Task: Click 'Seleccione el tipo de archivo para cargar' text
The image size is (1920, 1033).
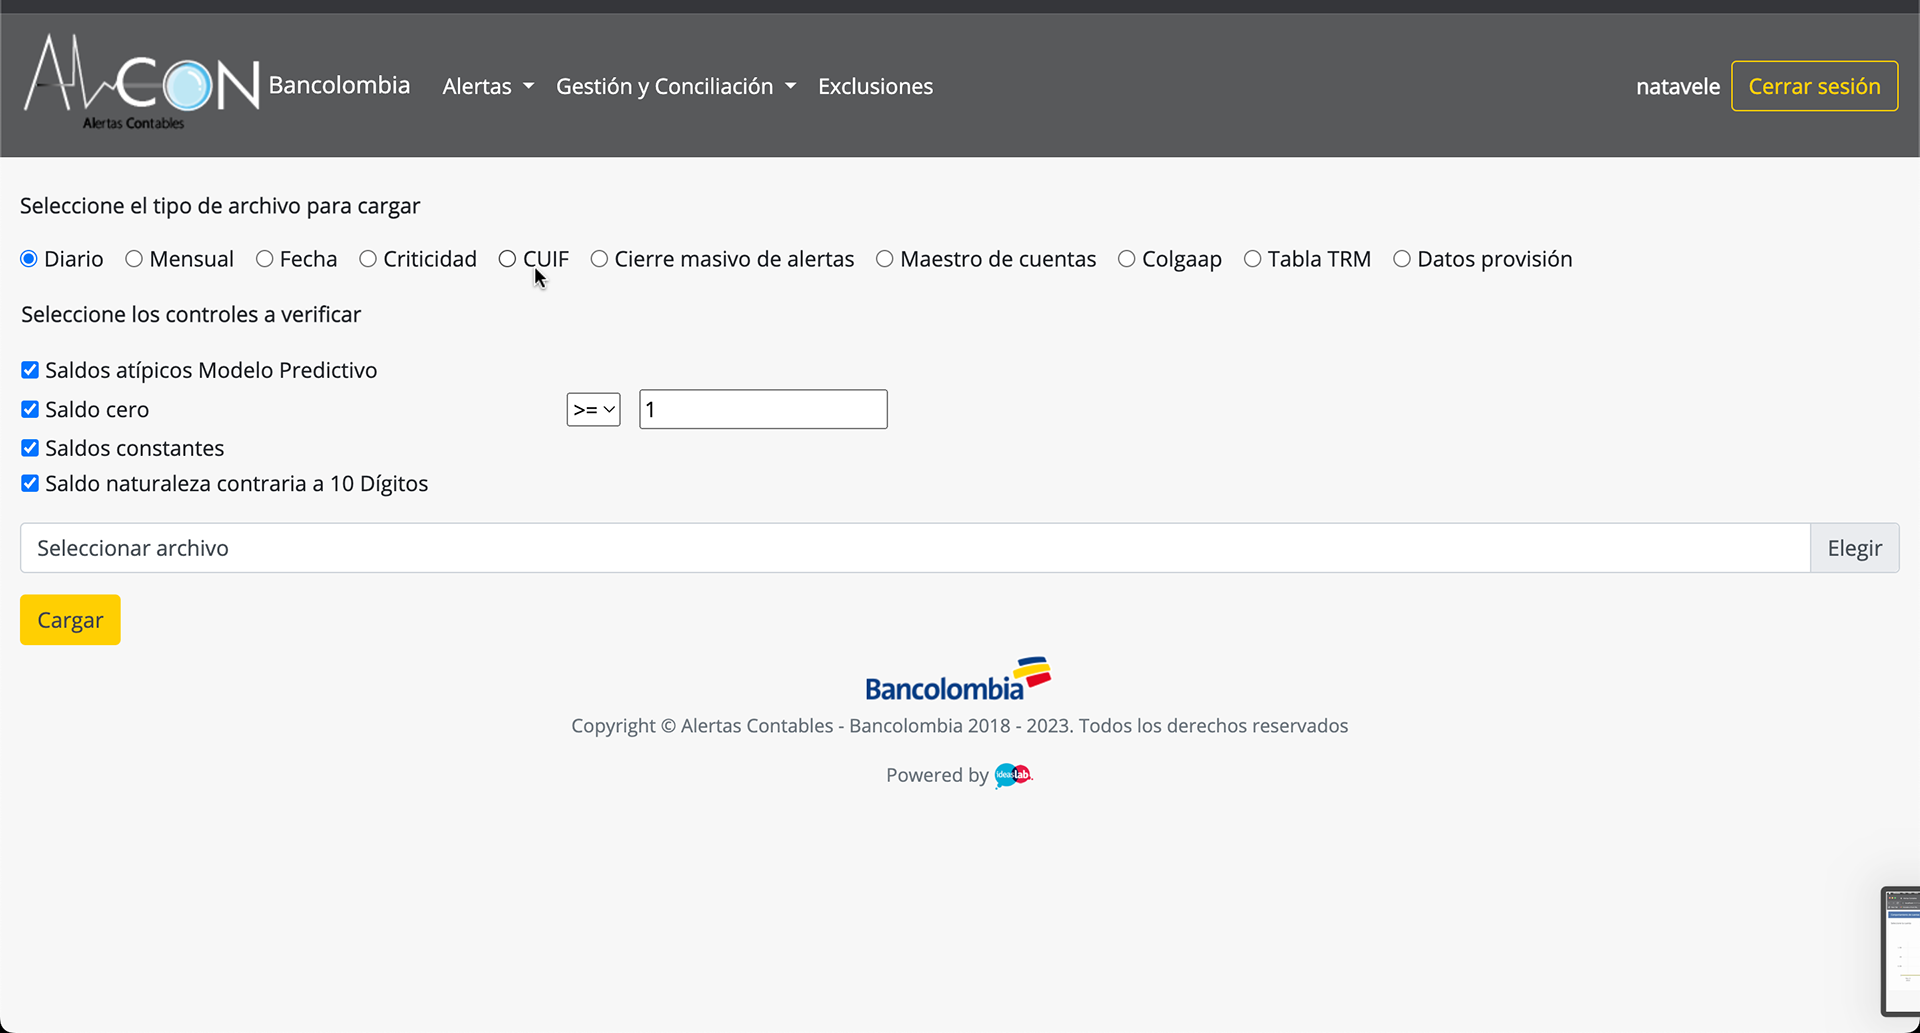Action: [x=220, y=206]
